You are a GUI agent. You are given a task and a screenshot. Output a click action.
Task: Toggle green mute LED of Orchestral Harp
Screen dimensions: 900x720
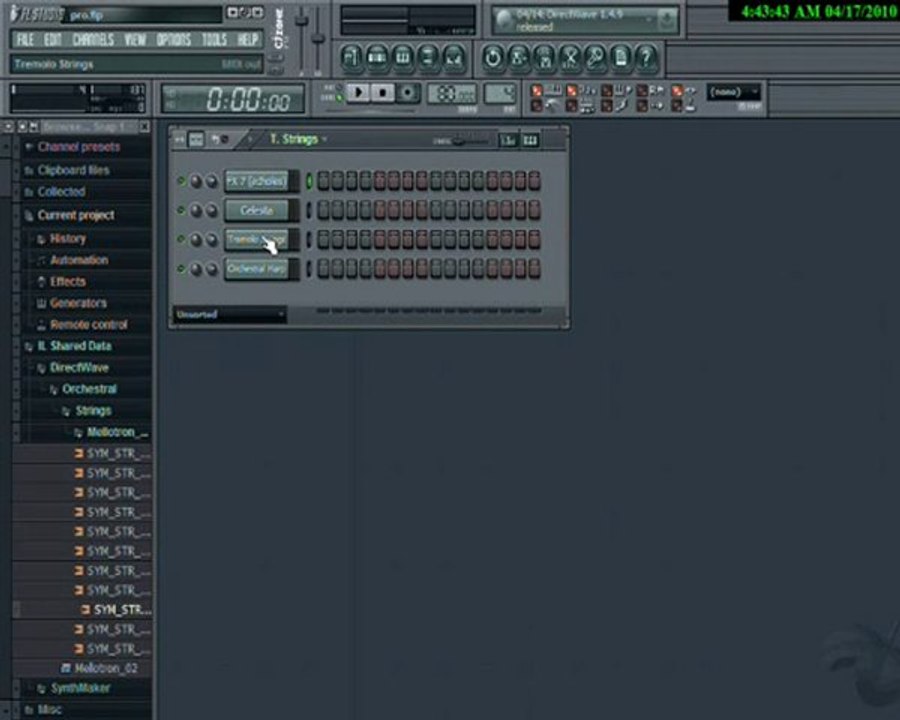[x=181, y=269]
